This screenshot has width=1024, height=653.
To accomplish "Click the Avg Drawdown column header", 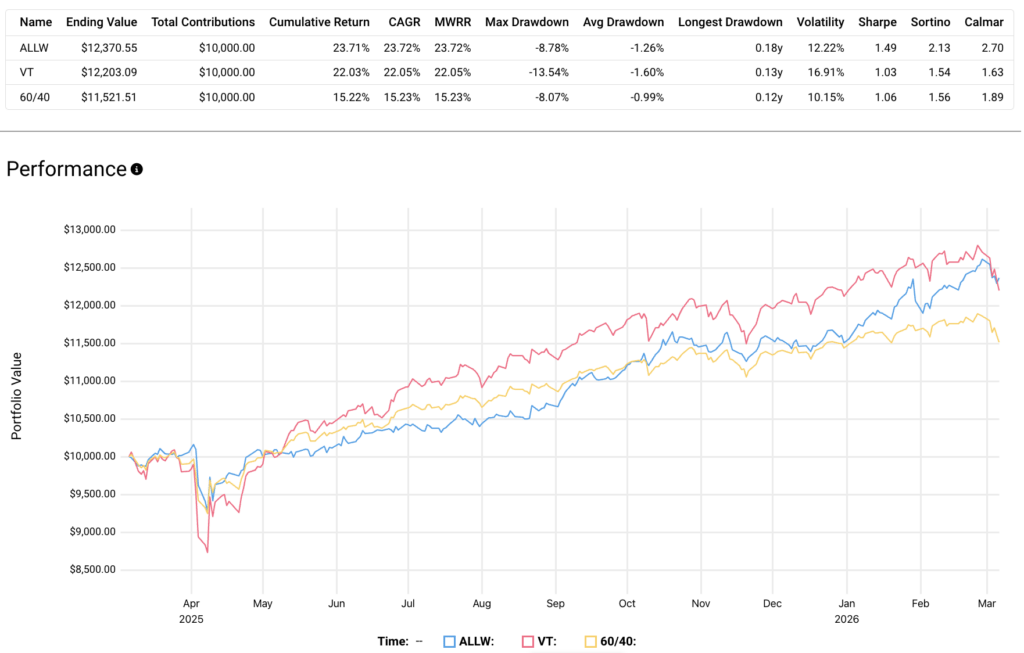I will [x=624, y=22].
